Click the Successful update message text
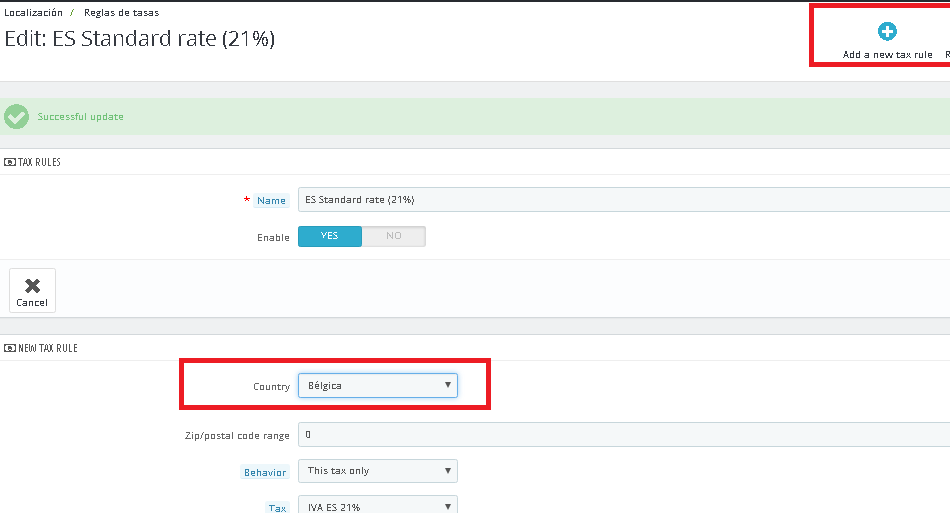 pyautogui.click(x=81, y=117)
